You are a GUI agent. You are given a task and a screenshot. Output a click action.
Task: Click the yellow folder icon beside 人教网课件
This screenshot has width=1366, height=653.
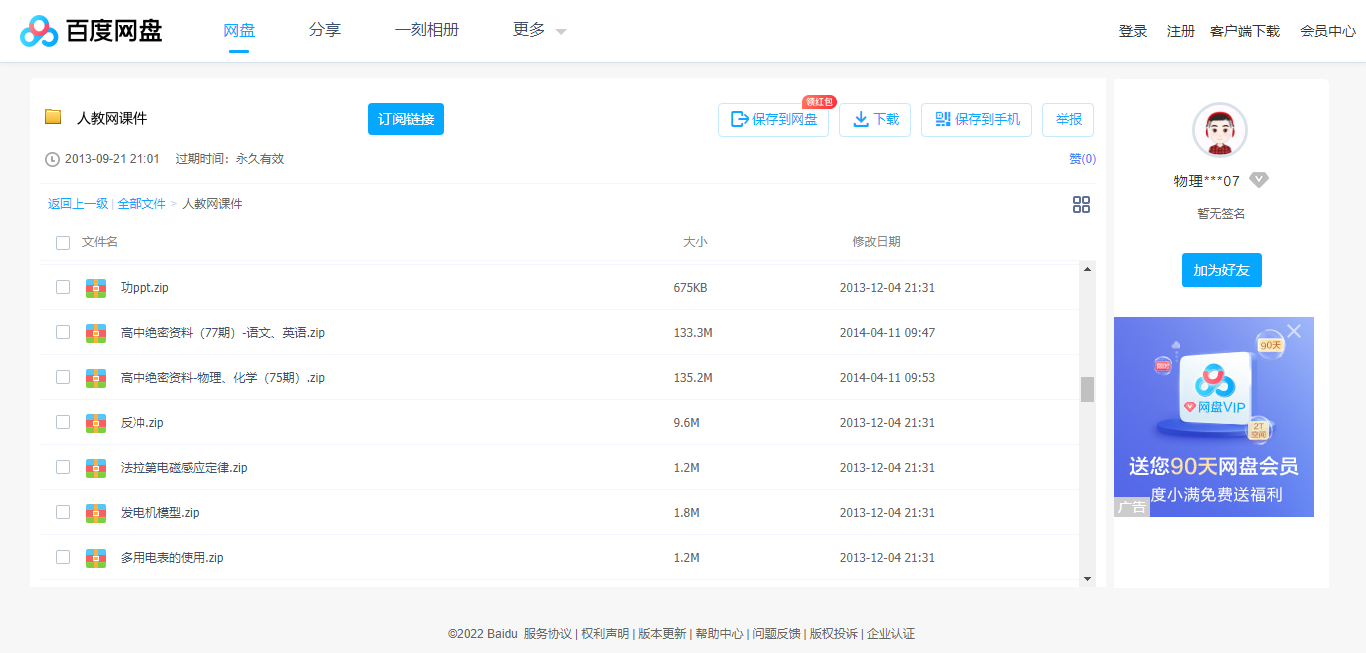[54, 117]
